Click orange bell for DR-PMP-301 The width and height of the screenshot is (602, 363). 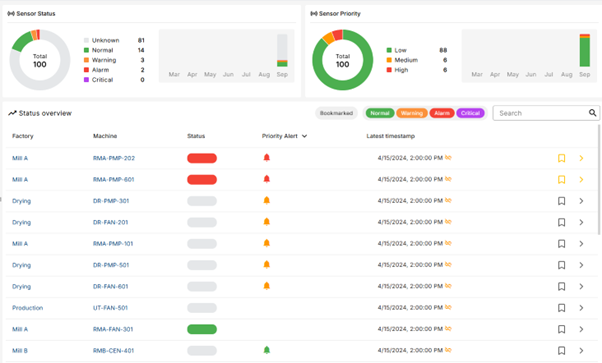coord(266,200)
